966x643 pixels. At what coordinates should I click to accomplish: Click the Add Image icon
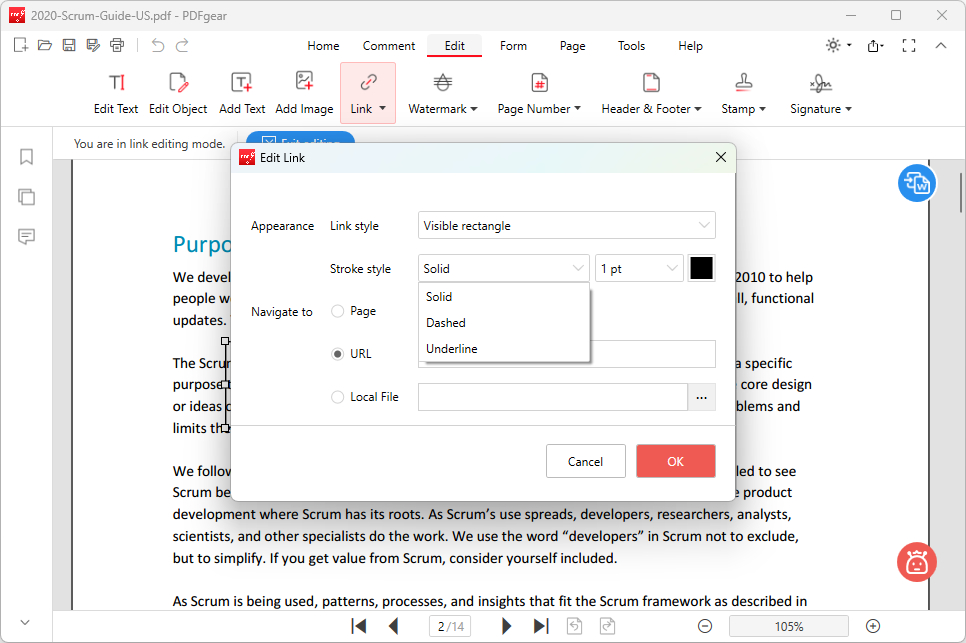pyautogui.click(x=304, y=83)
